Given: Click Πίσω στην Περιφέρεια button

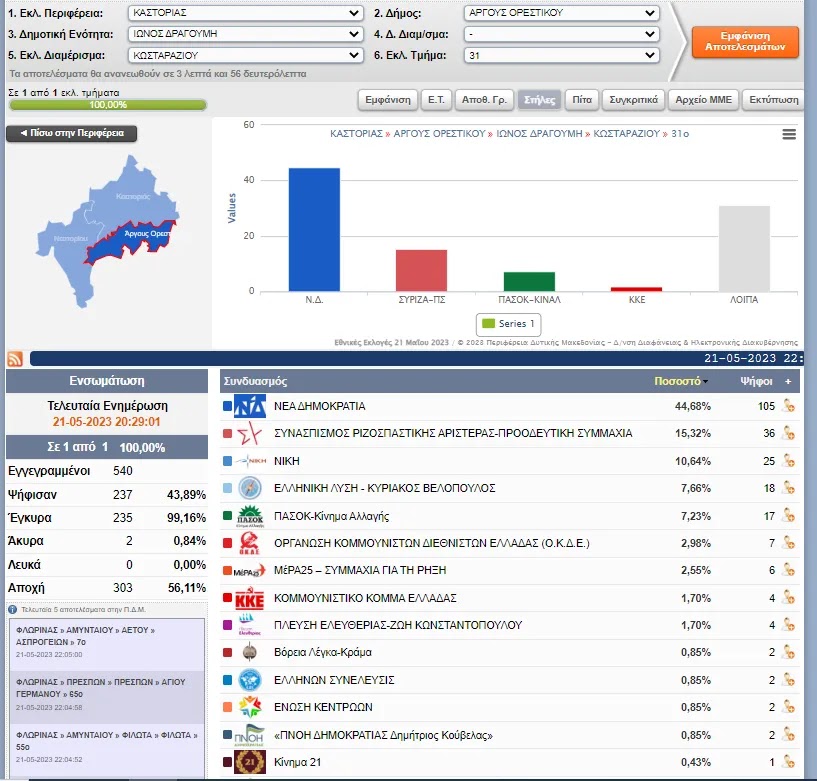Looking at the screenshot, I should point(72,133).
